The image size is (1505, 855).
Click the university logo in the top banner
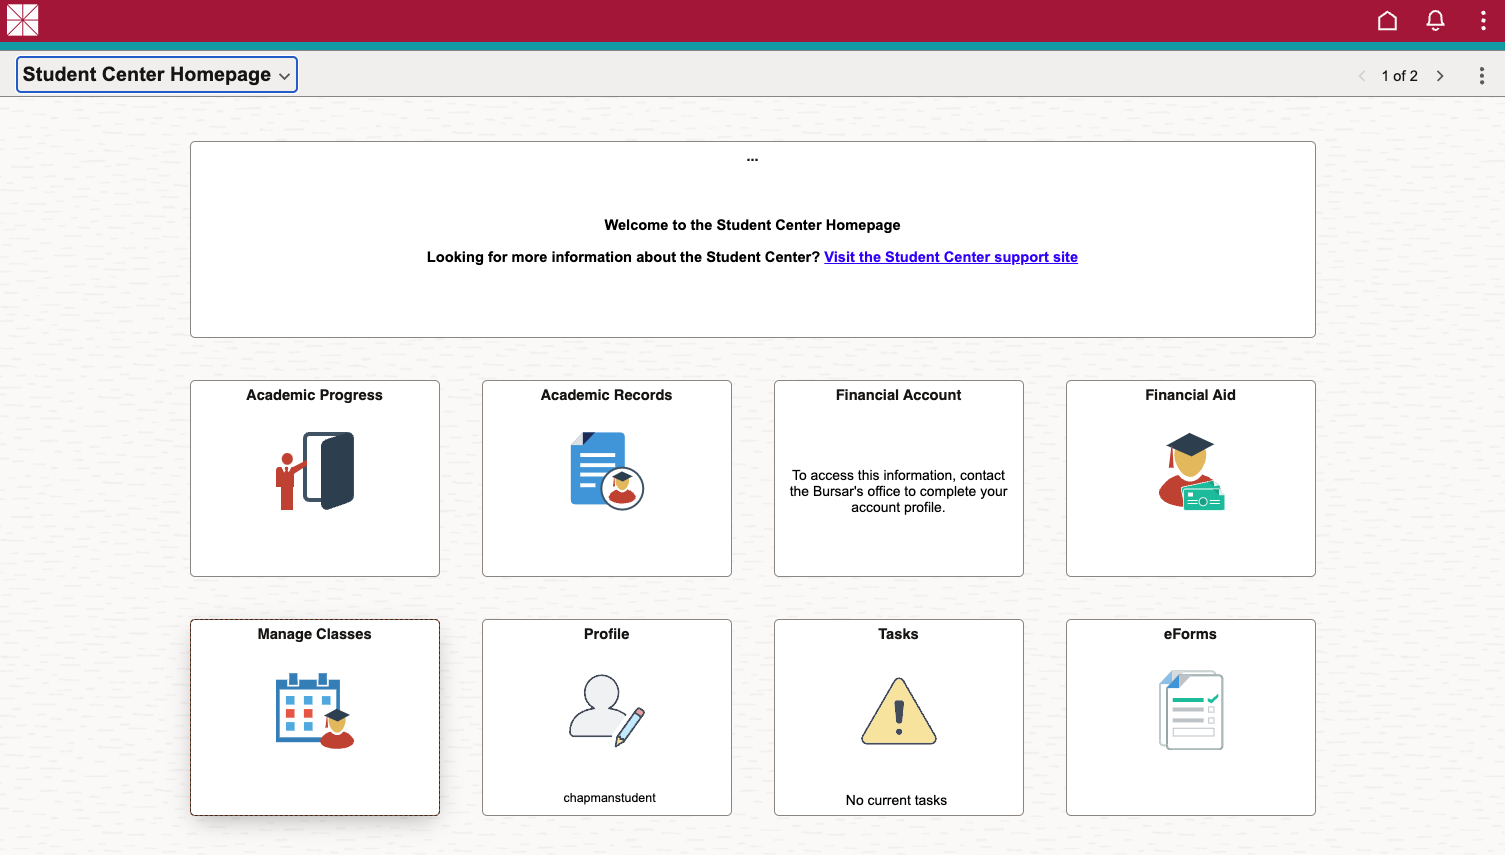coord(22,20)
